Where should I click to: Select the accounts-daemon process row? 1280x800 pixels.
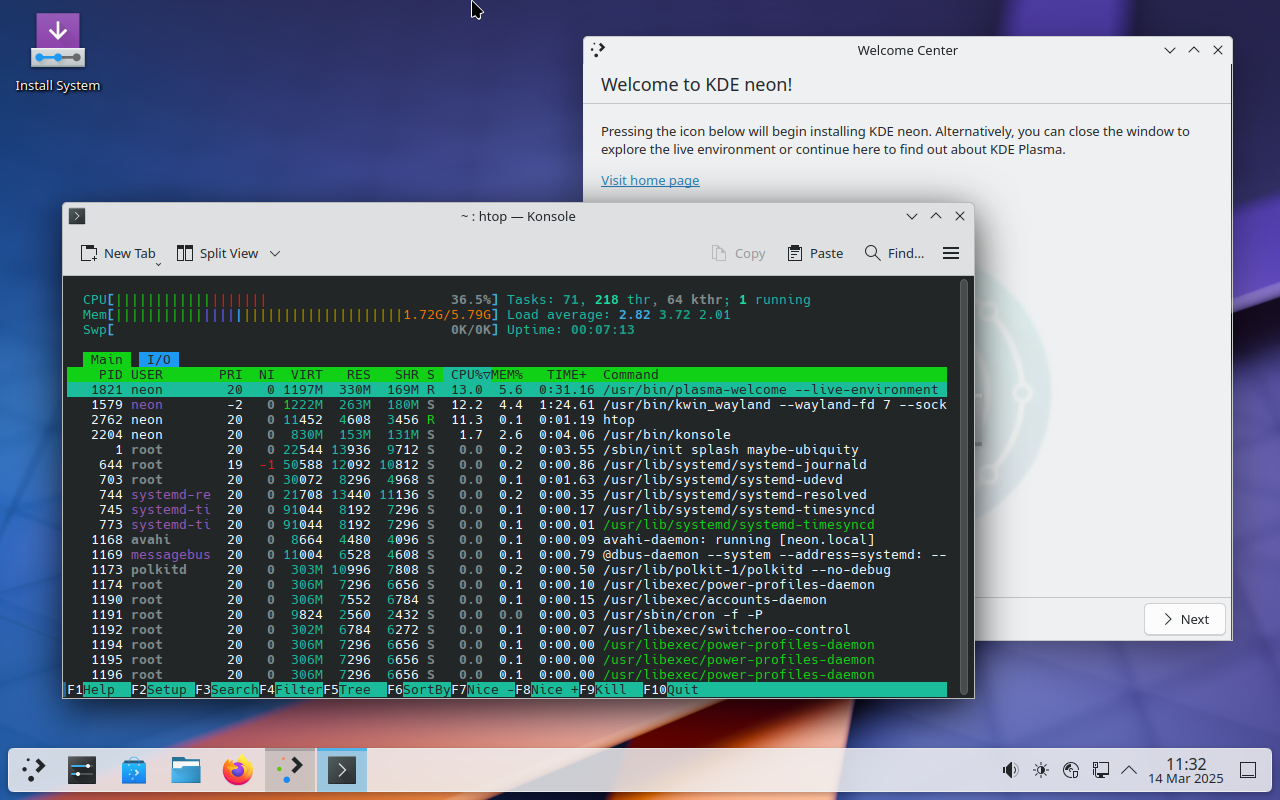[507, 599]
